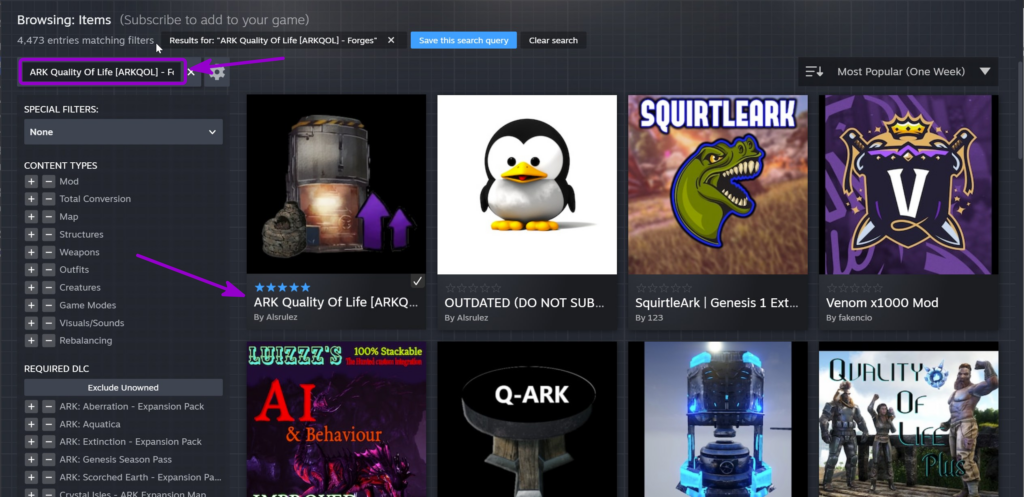Viewport: 1024px width, 497px height.
Task: Exclude the Mod content type filter
Action: tap(48, 182)
